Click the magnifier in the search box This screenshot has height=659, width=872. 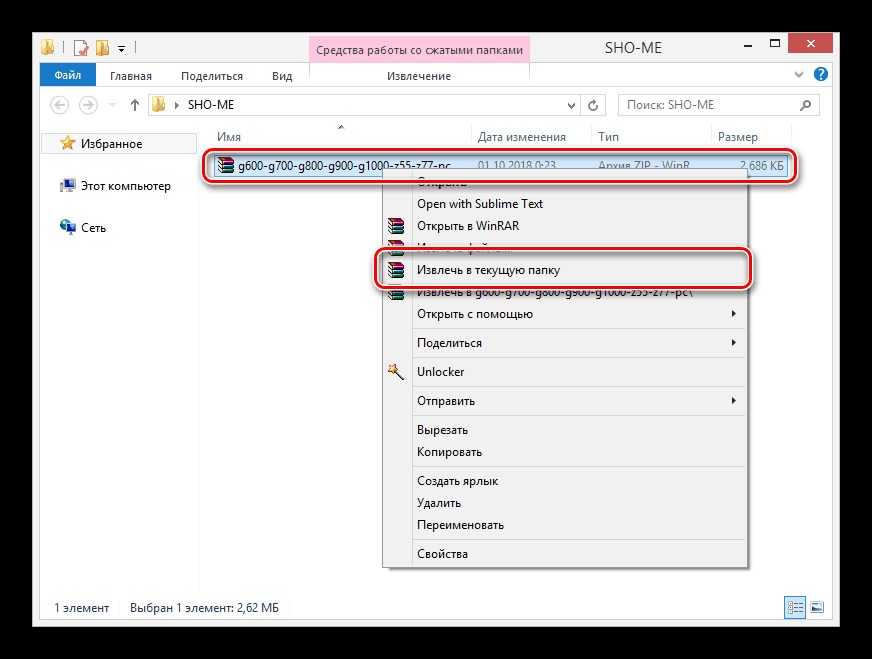(x=805, y=105)
